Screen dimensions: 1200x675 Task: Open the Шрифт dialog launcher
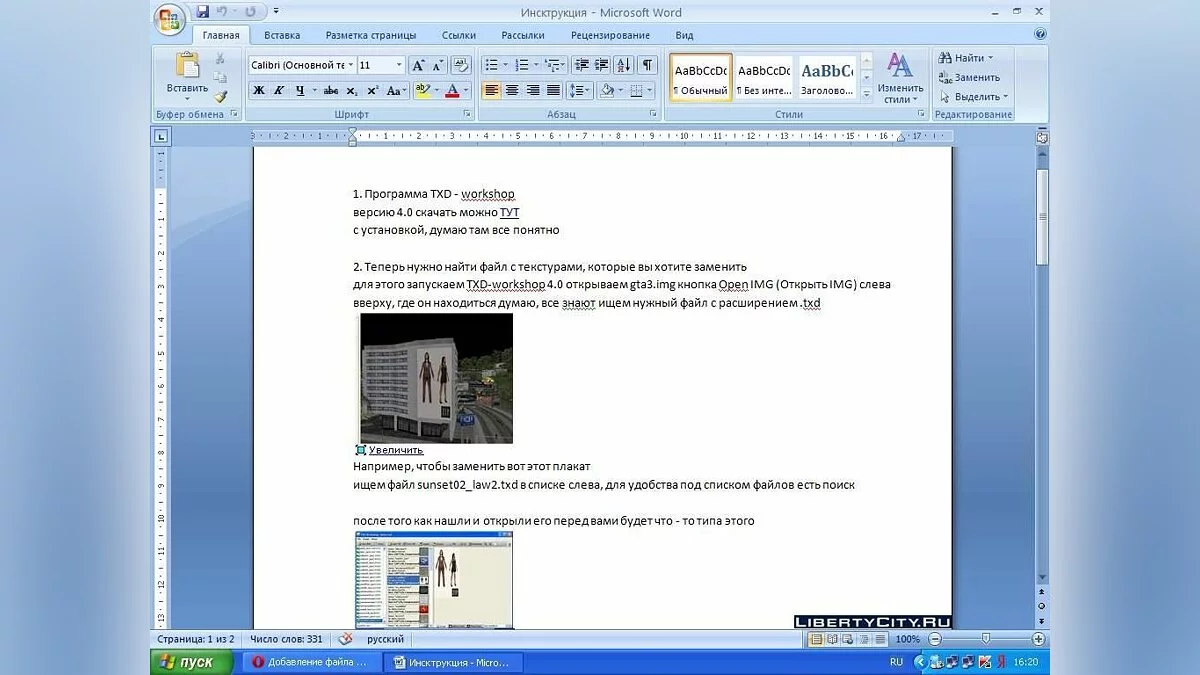tap(467, 115)
